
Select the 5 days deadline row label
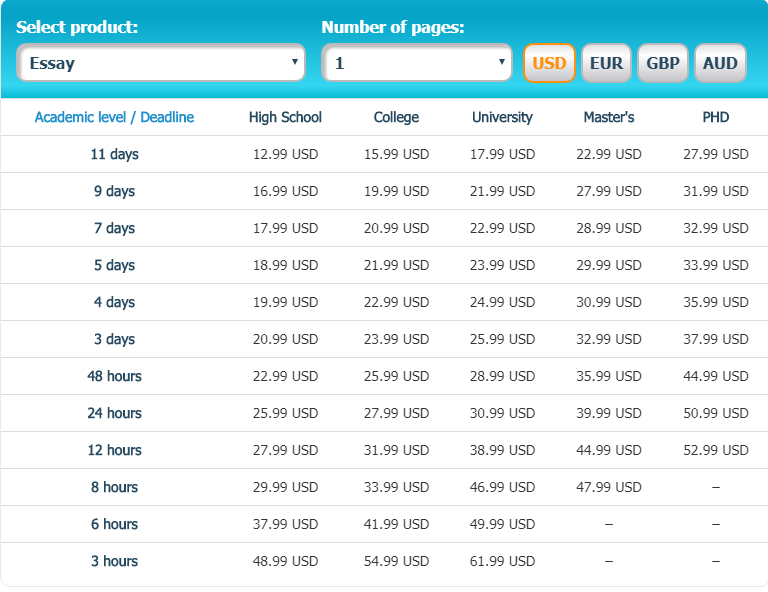(x=114, y=265)
